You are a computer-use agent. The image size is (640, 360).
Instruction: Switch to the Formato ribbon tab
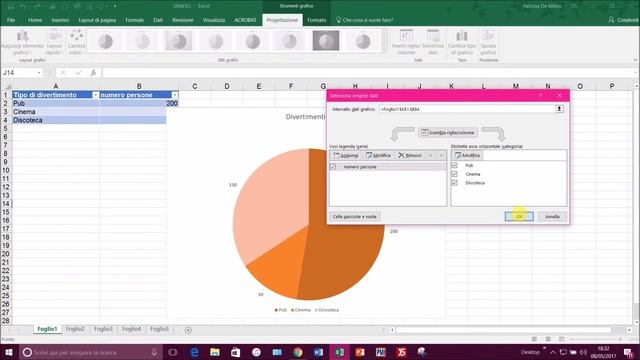pos(316,20)
